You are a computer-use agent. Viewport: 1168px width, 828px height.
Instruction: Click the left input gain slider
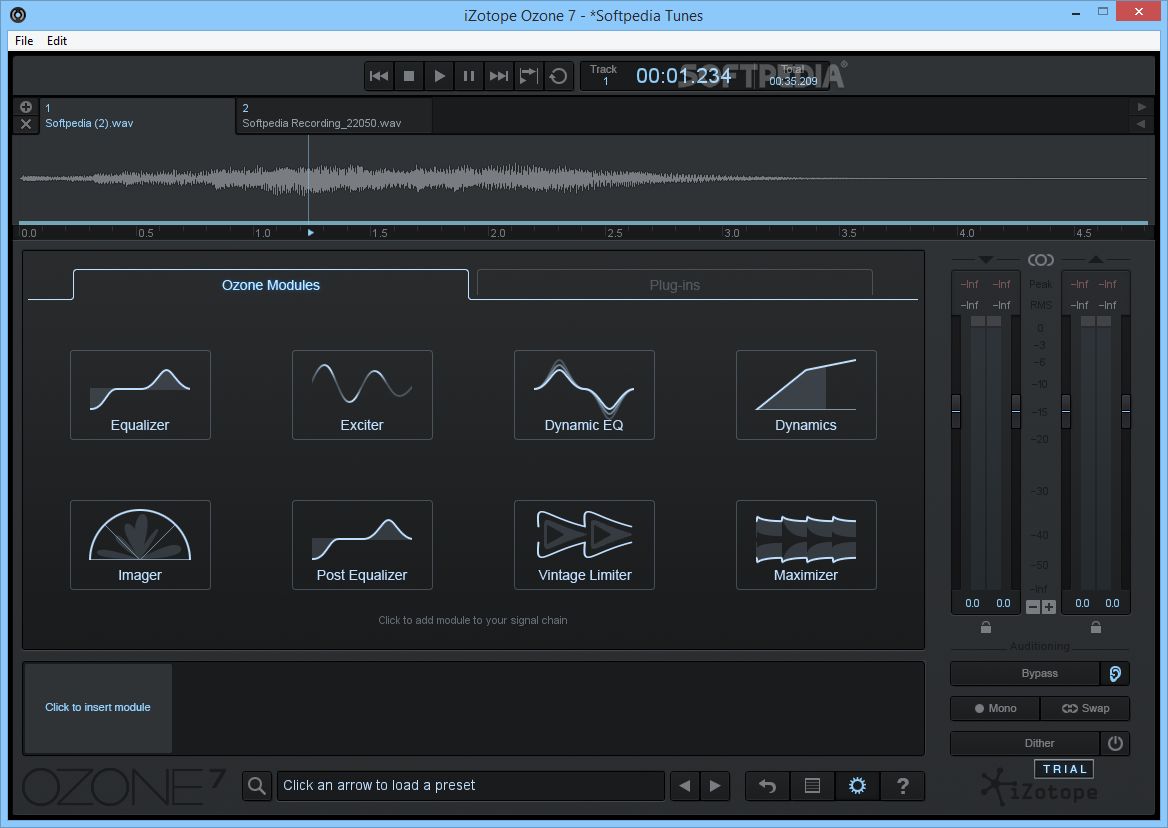click(x=956, y=411)
